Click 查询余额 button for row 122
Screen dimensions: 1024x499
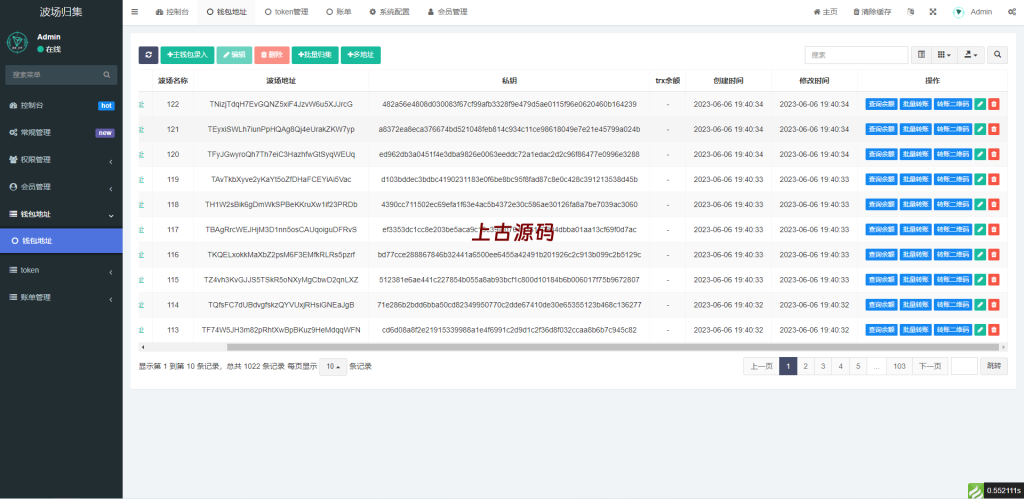881,104
